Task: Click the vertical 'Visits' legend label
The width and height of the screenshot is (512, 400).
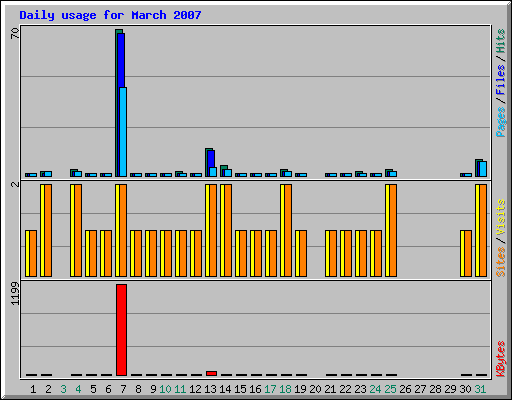Action: 501,217
